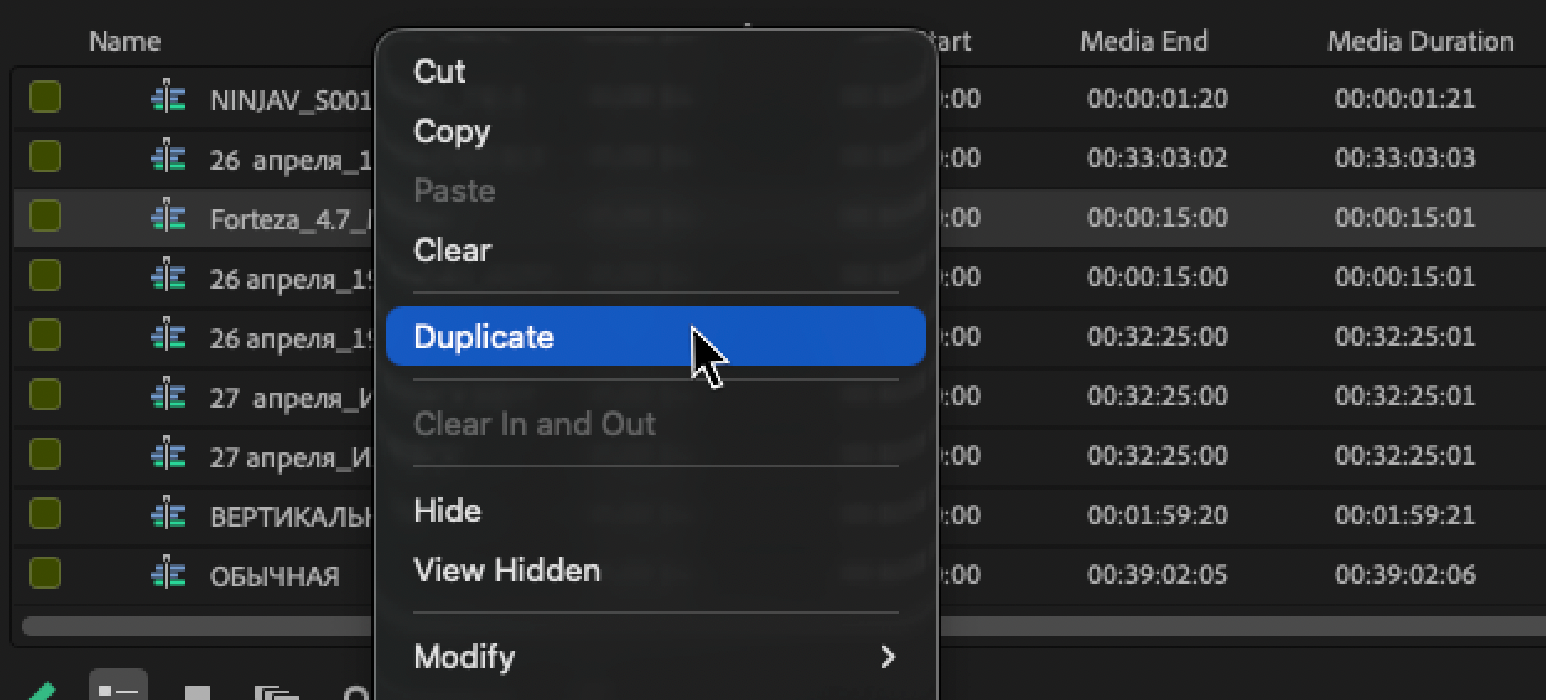Click the timeline icon next to 27 апреля_И

click(x=169, y=455)
